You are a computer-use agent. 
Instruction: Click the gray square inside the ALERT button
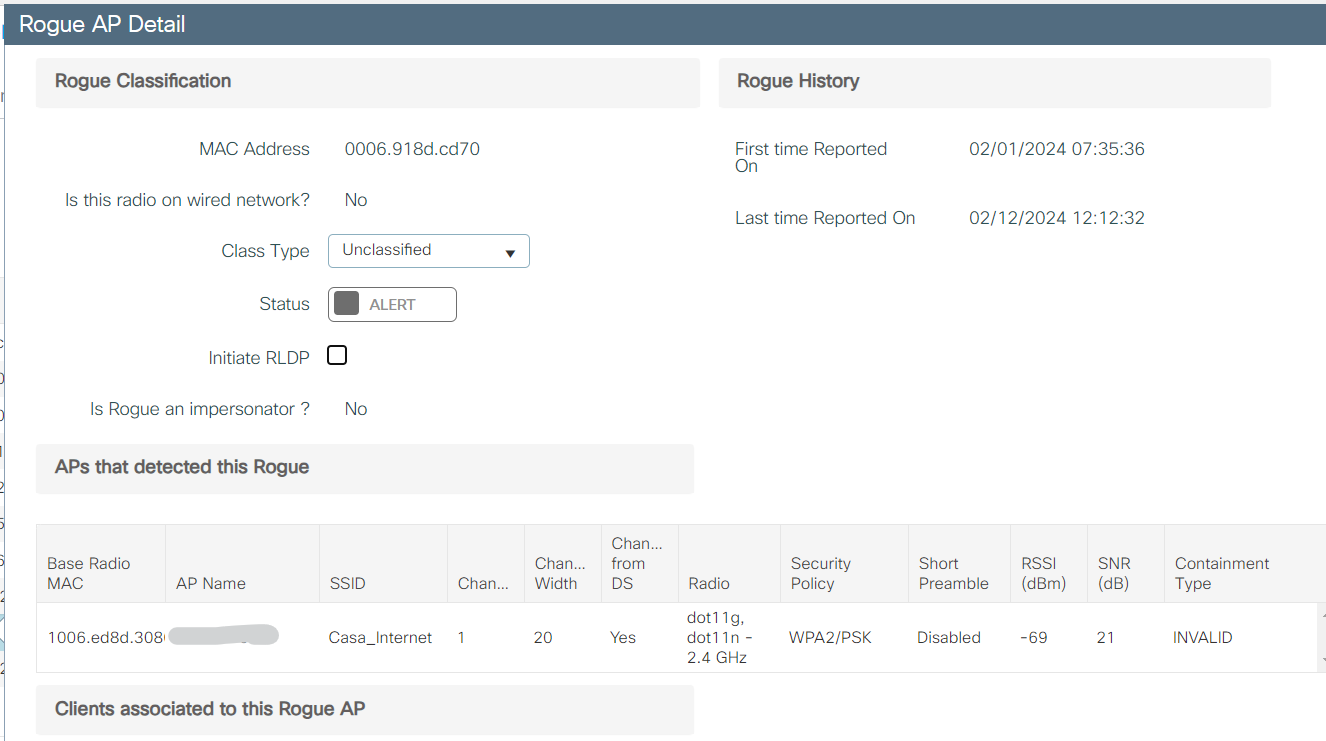pyautogui.click(x=349, y=303)
